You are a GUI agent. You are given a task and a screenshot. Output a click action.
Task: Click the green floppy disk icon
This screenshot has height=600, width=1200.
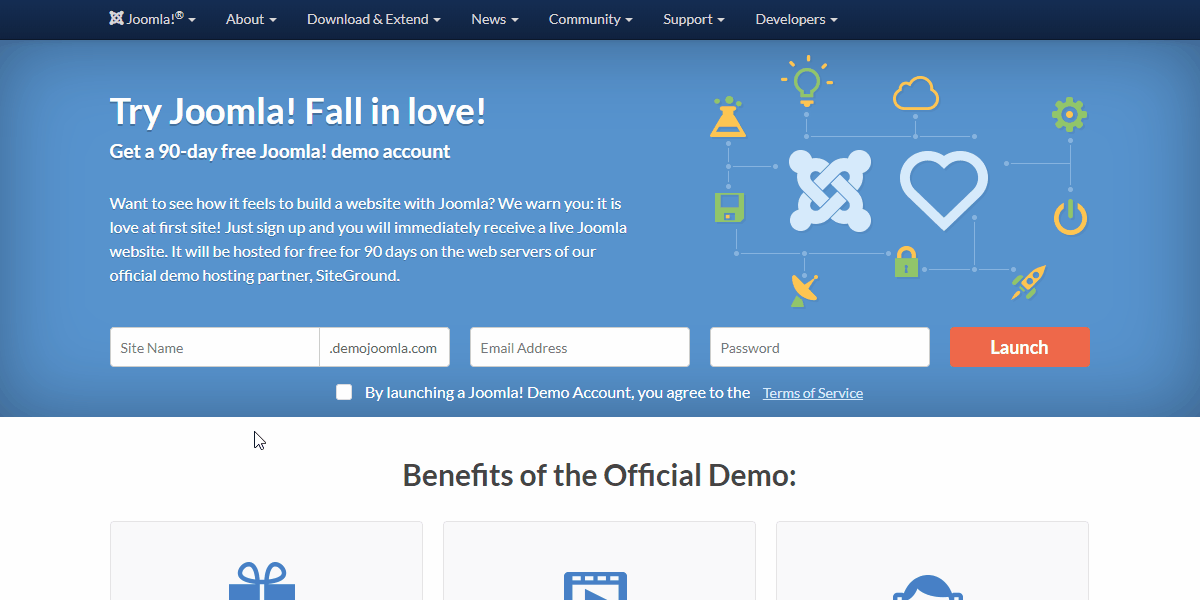pyautogui.click(x=730, y=207)
